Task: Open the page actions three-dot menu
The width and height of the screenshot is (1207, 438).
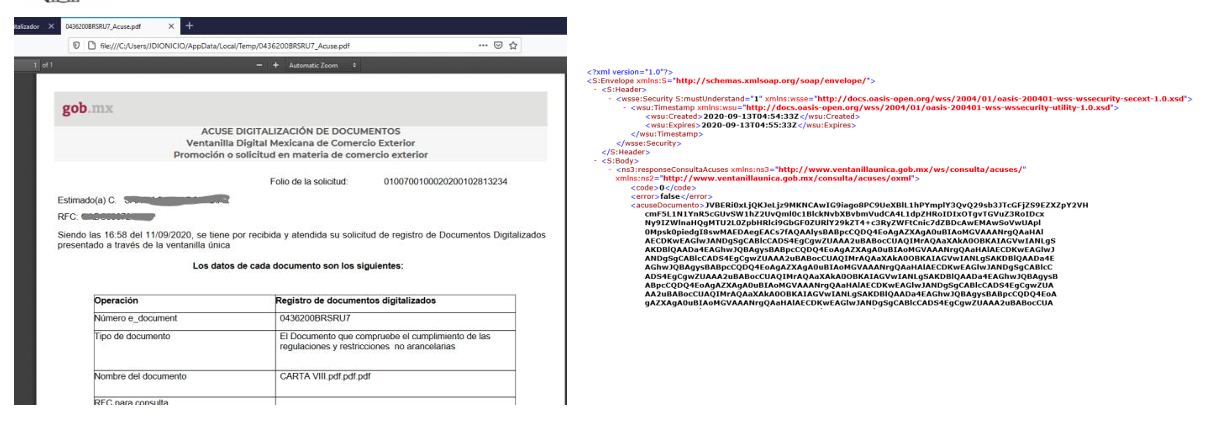Action: tap(483, 45)
